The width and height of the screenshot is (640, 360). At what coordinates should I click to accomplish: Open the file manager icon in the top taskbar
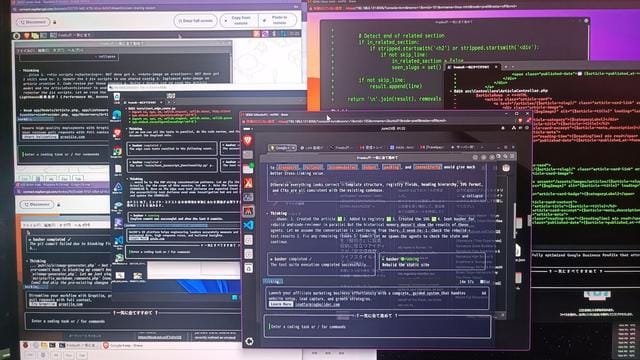click(x=35, y=36)
